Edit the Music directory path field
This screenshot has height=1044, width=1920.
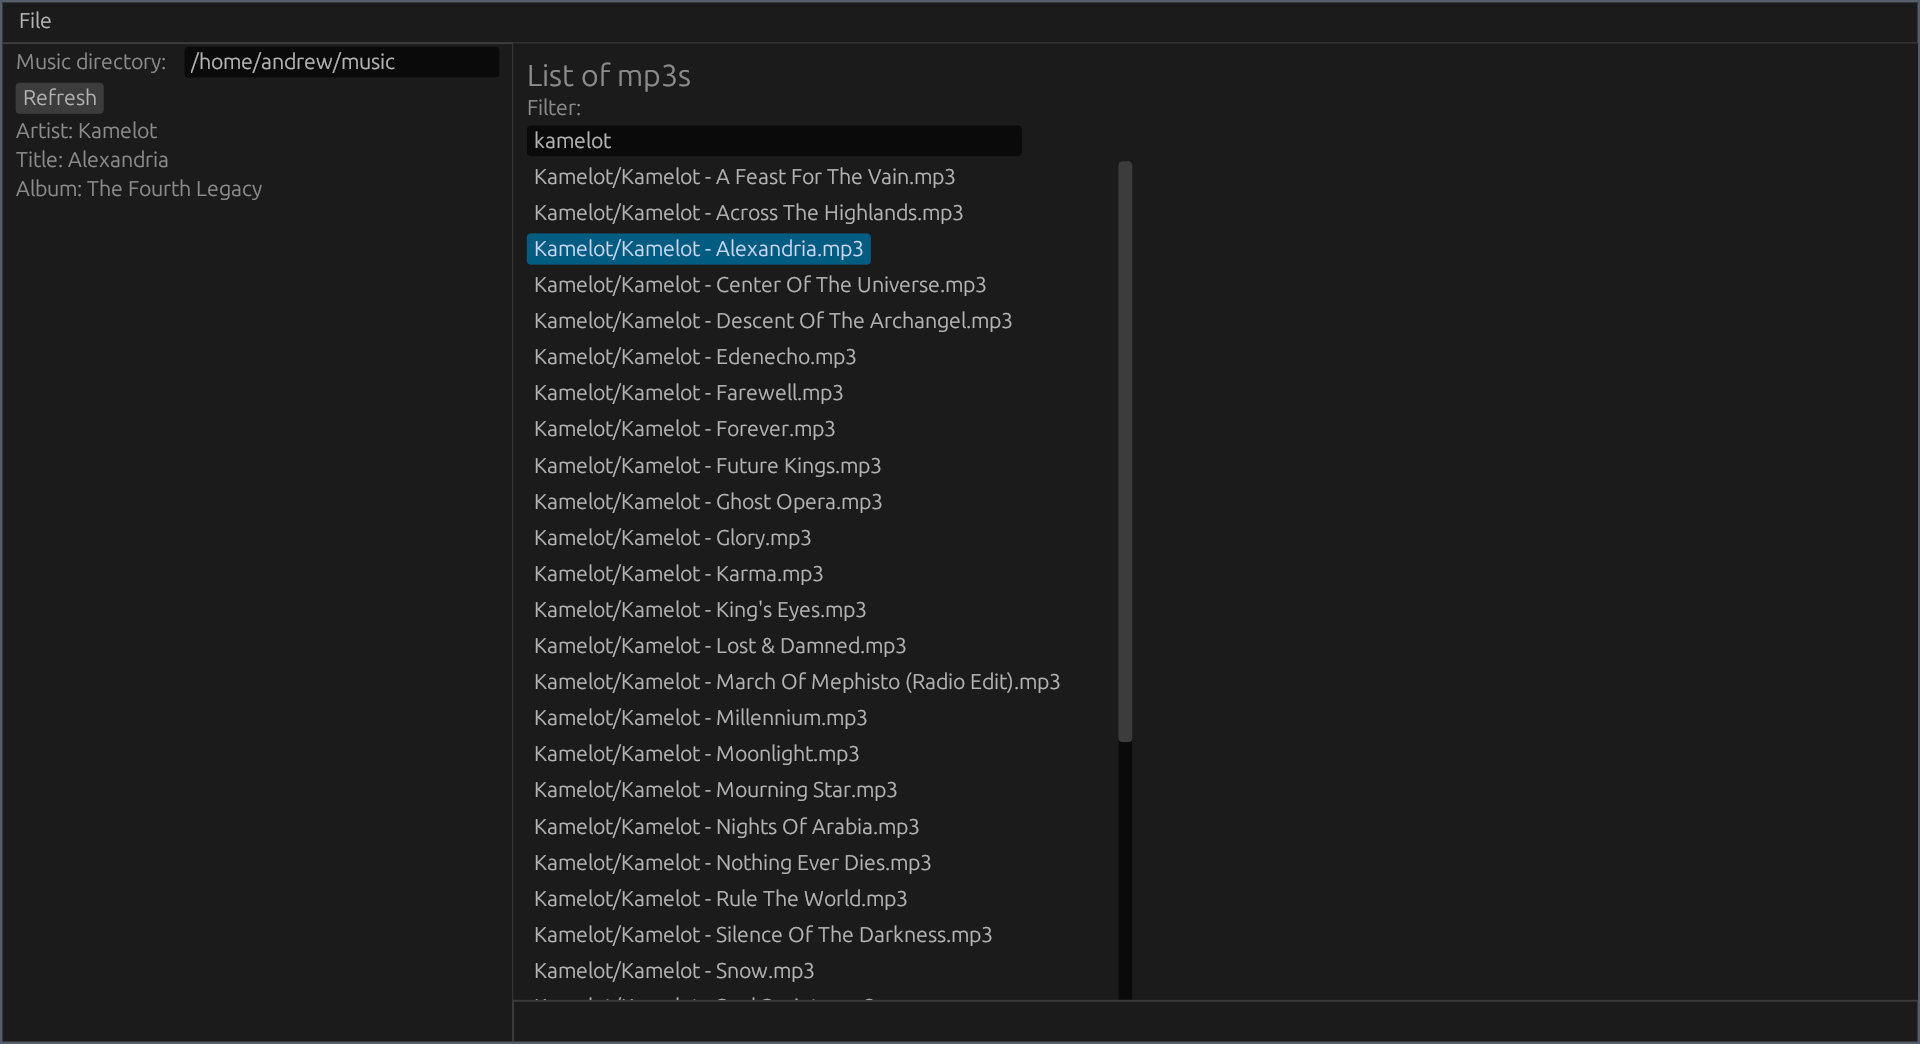coord(341,62)
